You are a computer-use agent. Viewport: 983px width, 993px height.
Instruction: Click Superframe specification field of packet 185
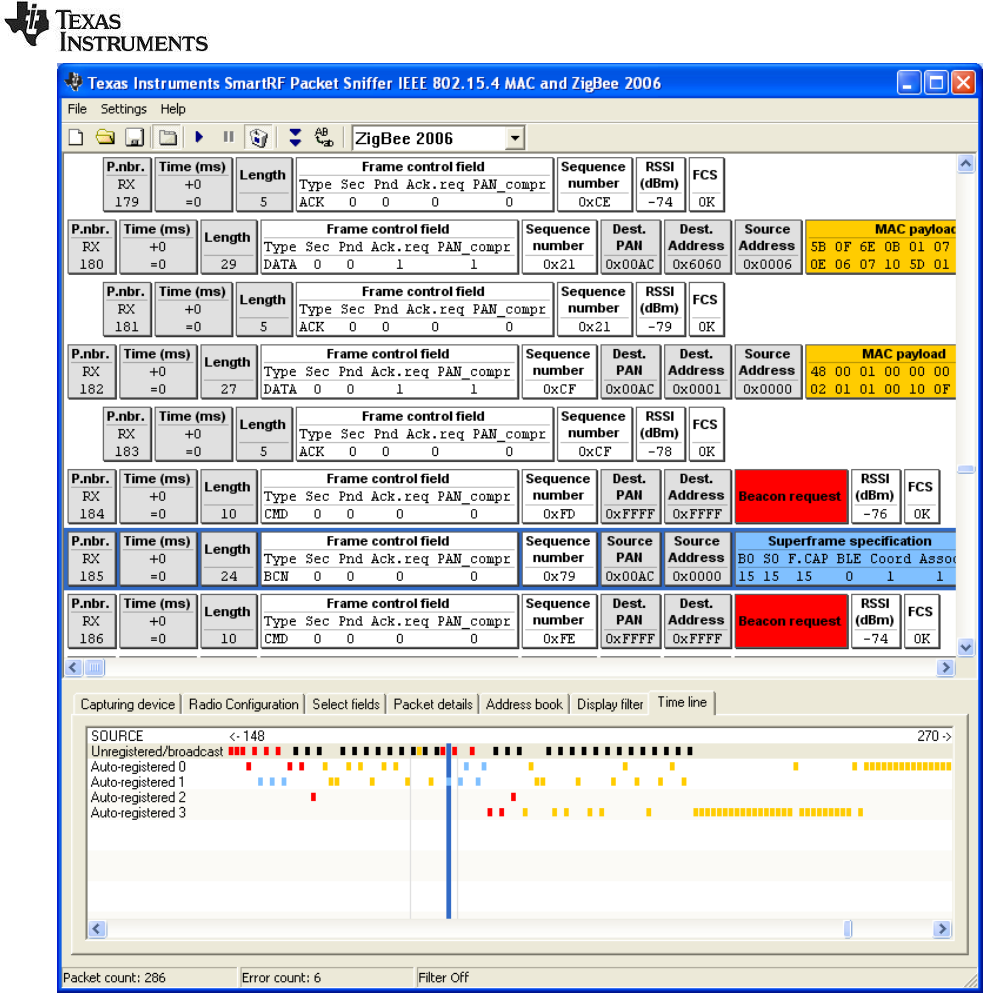pyautogui.click(x=845, y=559)
